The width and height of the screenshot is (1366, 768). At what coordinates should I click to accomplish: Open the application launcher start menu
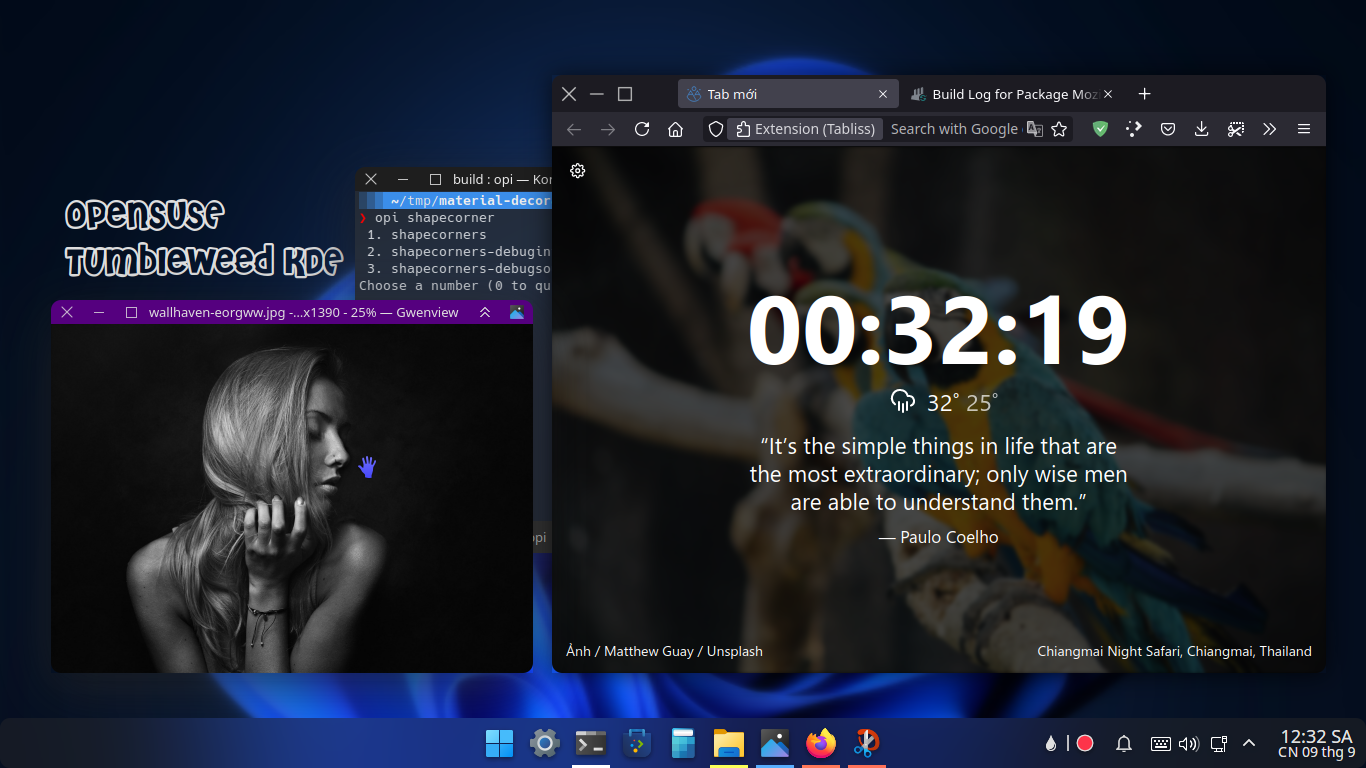[499, 743]
